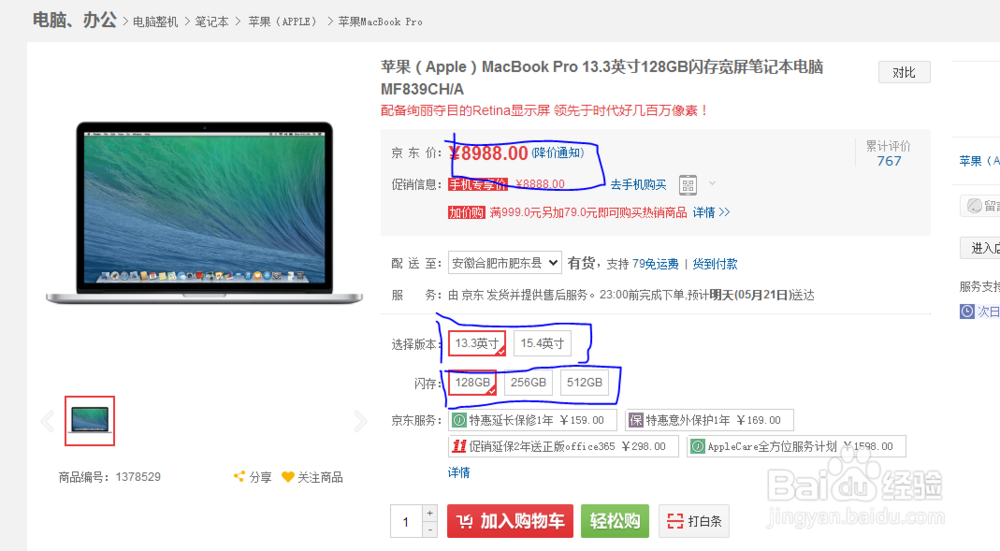
Task: Click previous thumbnail left arrow
Action: (x=47, y=421)
